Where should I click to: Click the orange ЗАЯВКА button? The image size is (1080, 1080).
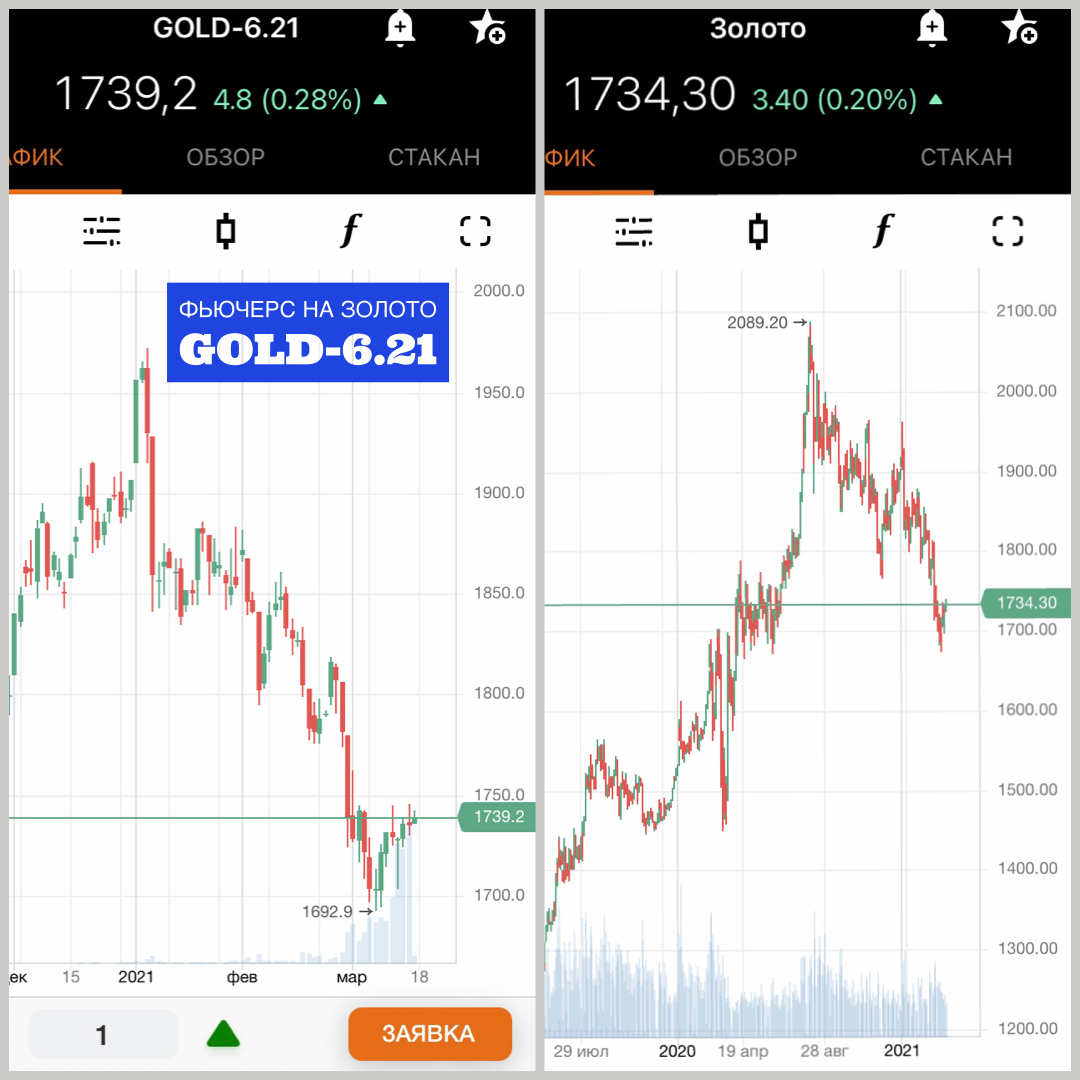point(430,1034)
